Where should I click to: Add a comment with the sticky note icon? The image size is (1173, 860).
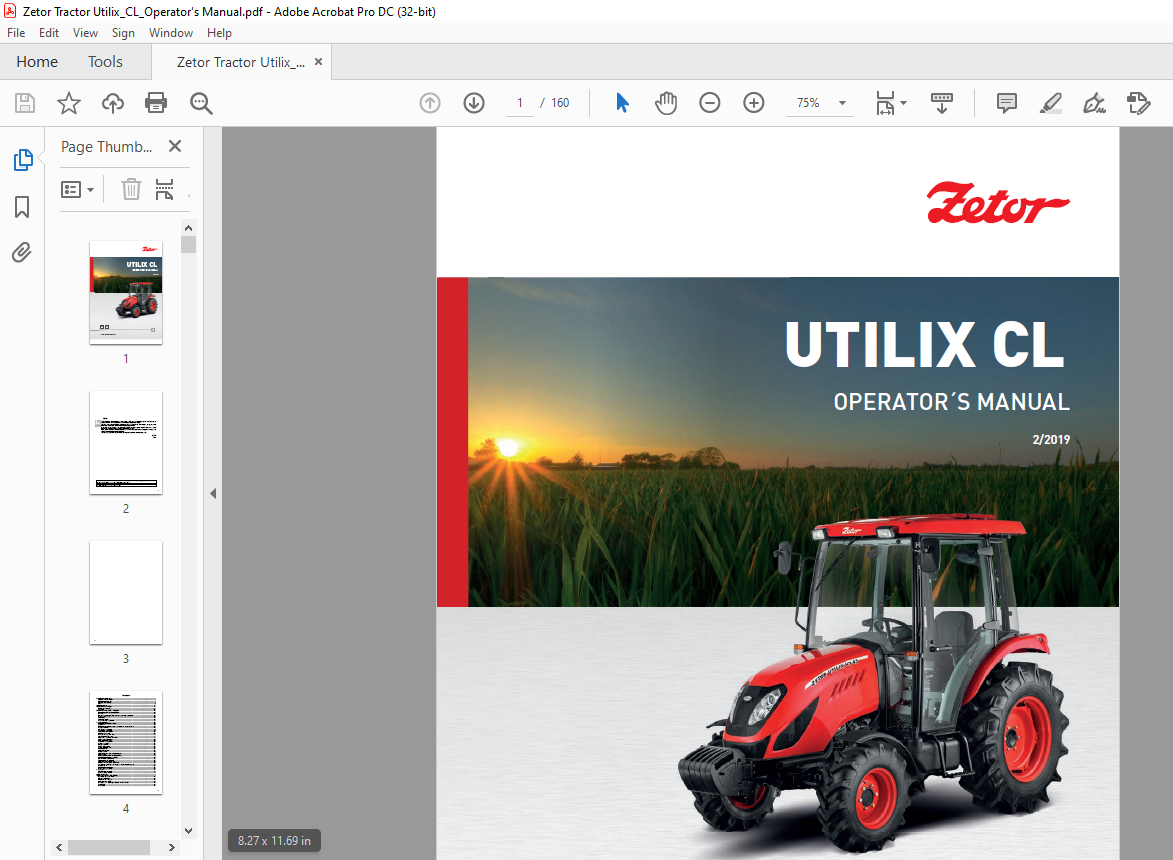point(1007,103)
